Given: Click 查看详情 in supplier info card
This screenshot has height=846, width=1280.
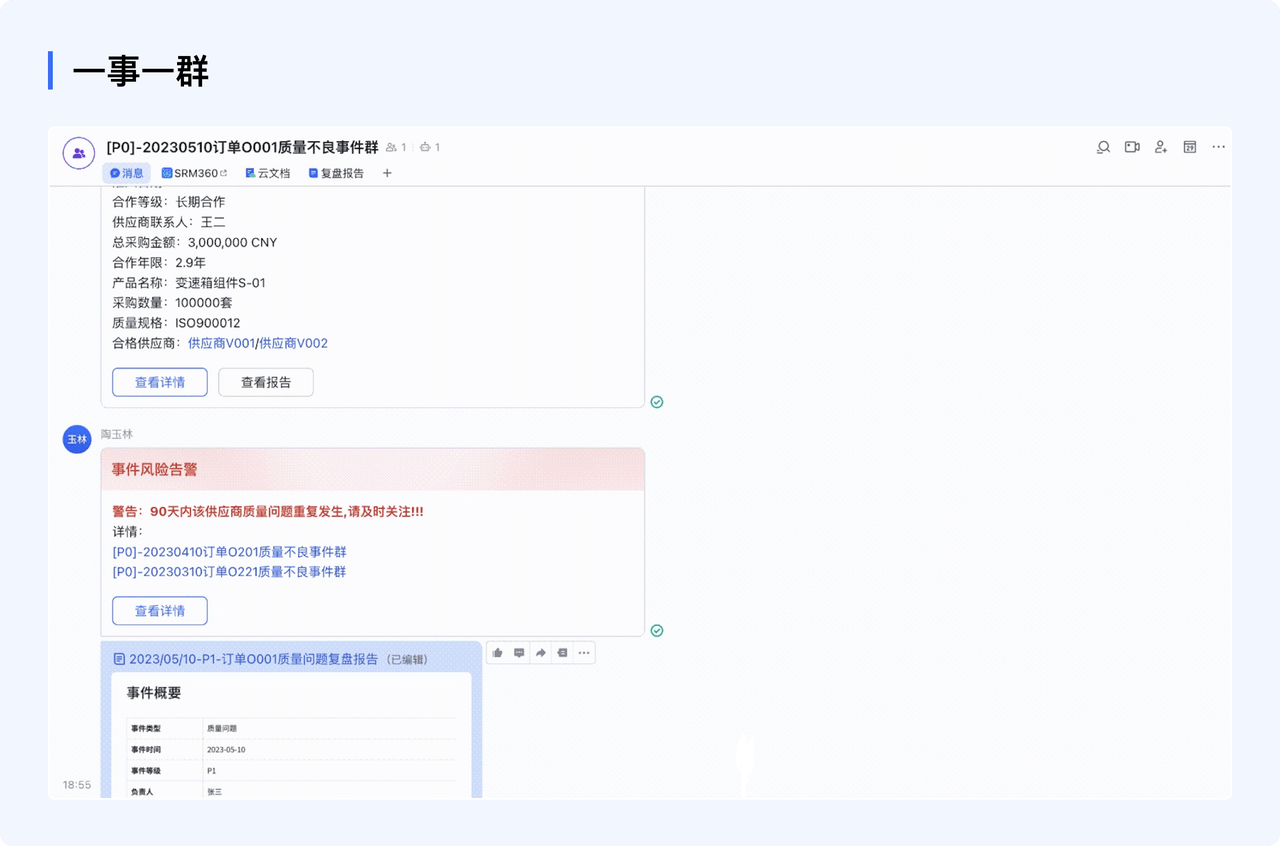Looking at the screenshot, I should (x=160, y=382).
